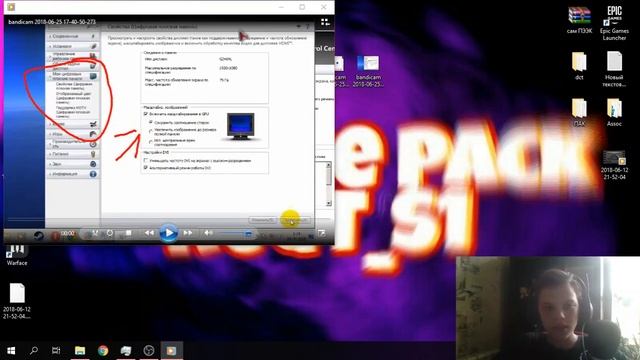Open Google Chrome from the taskbar
The image size is (640, 360).
point(103,351)
